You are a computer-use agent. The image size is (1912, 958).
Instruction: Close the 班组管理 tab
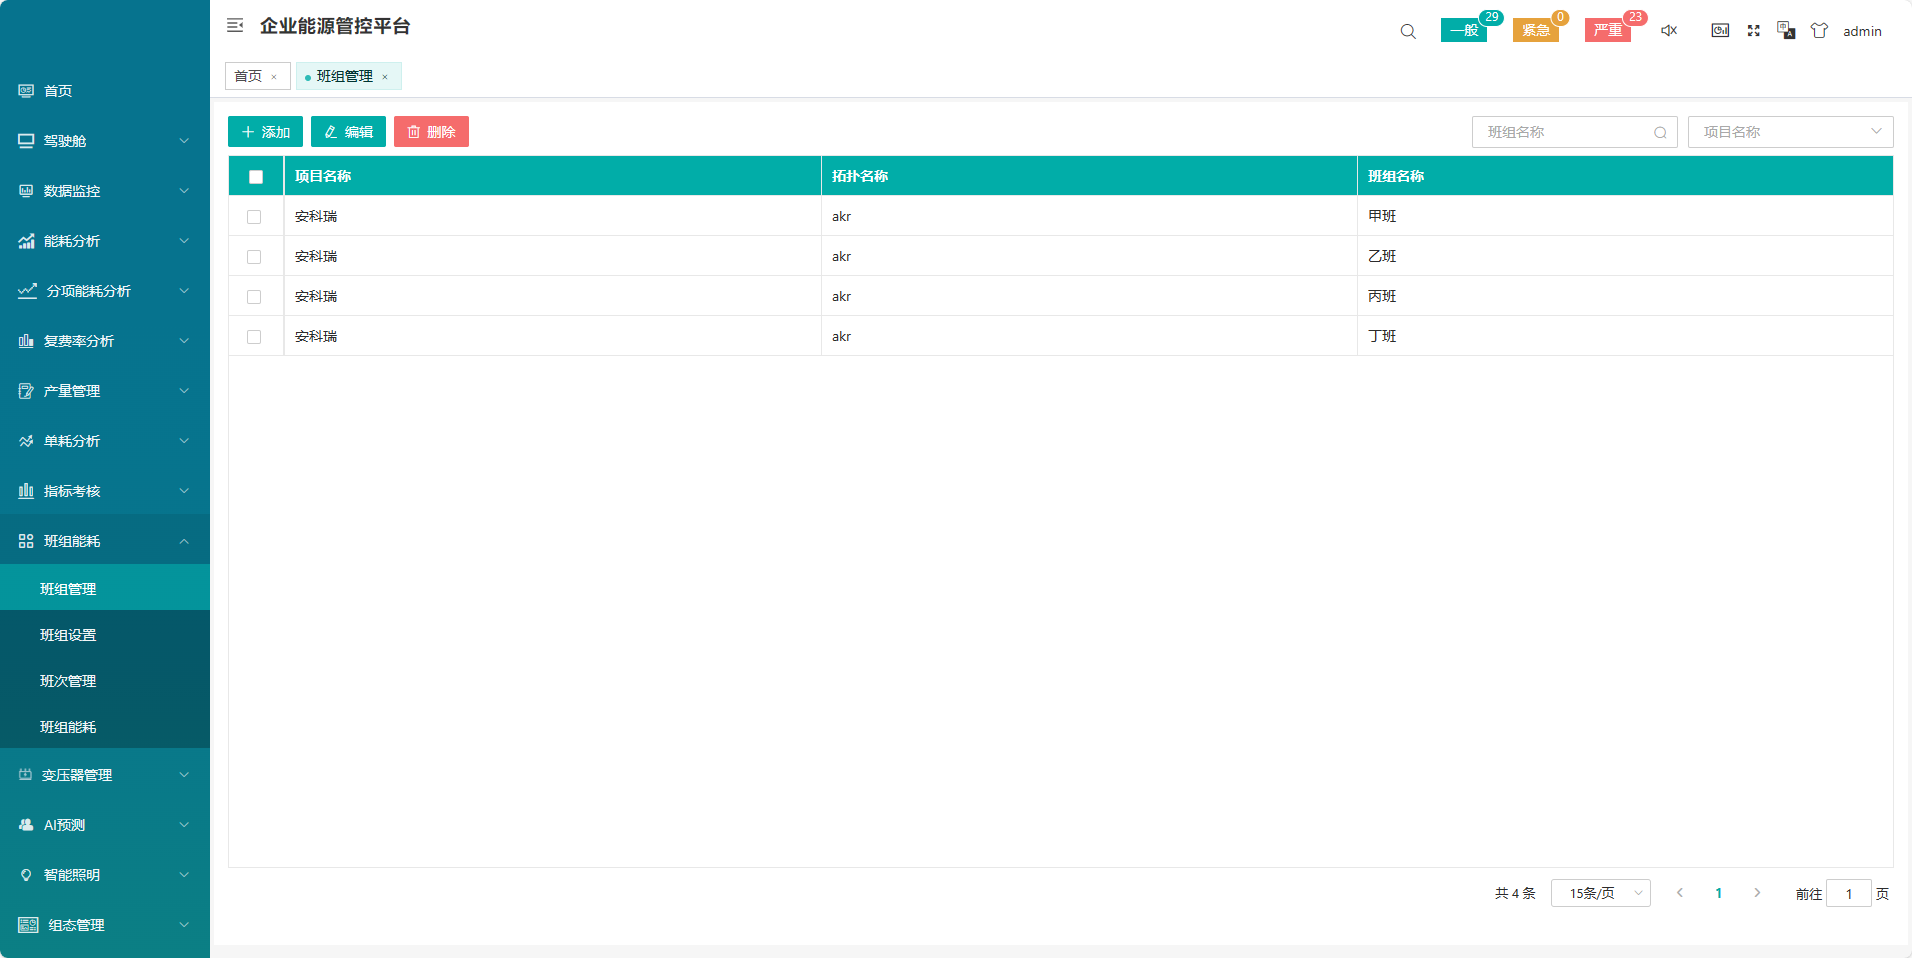tap(385, 77)
